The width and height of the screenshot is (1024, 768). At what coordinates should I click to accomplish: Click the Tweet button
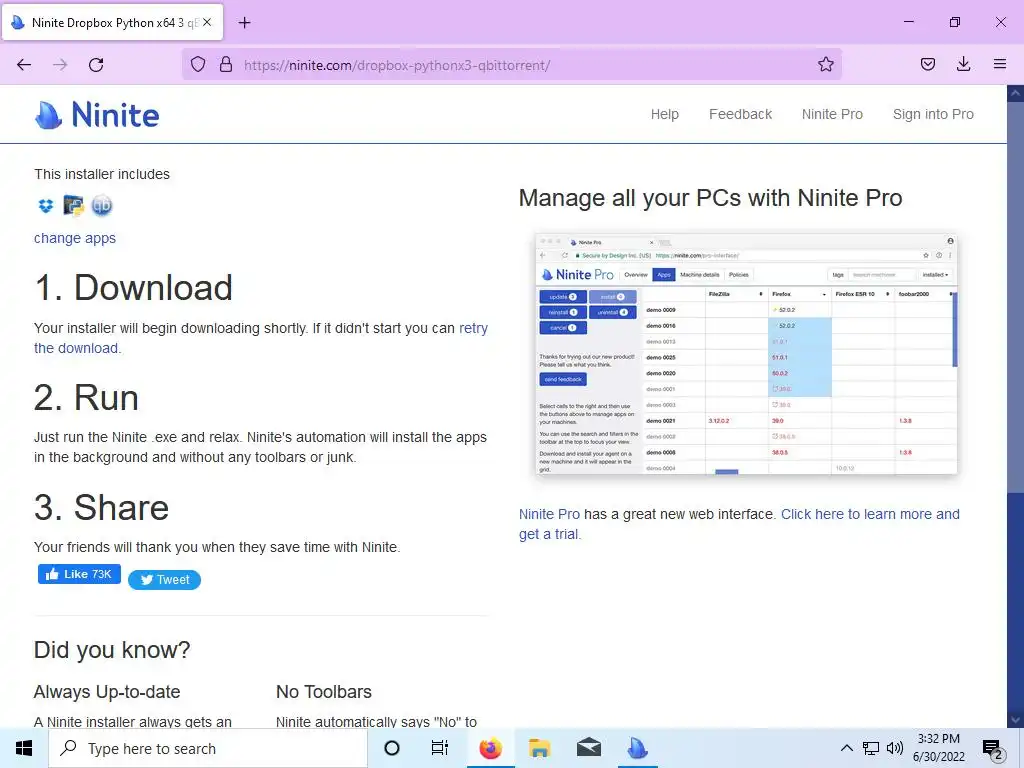pos(165,580)
